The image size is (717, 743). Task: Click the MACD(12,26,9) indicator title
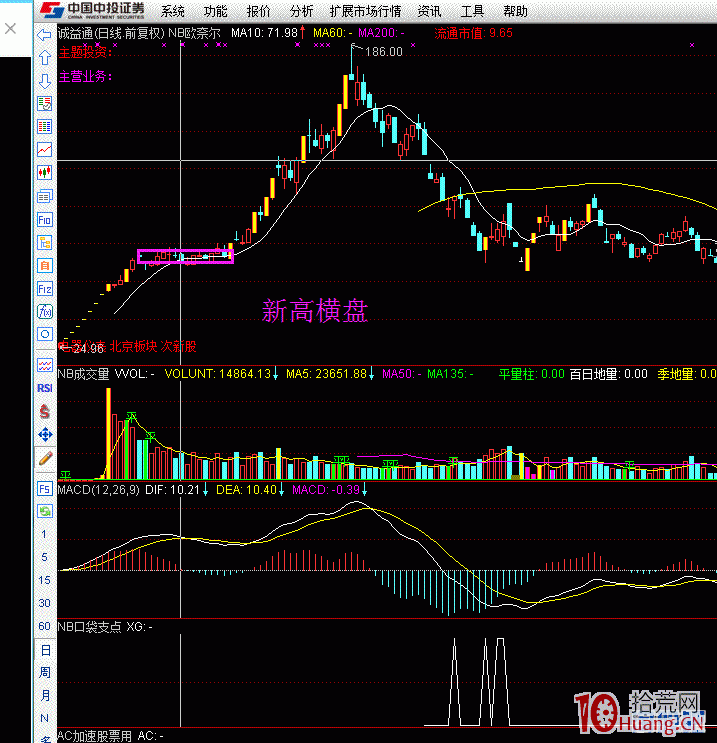coord(99,490)
